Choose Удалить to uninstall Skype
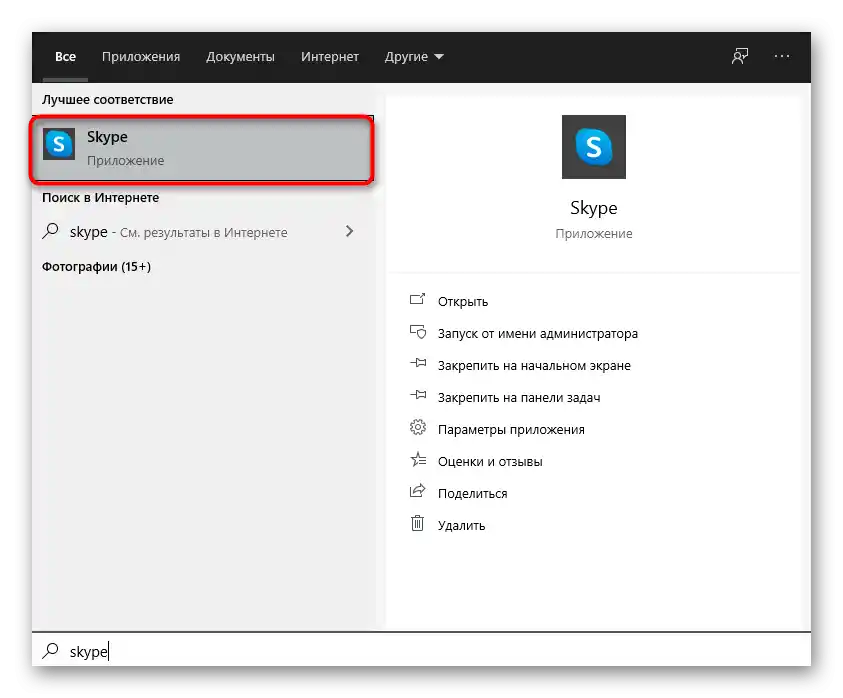 pos(461,525)
